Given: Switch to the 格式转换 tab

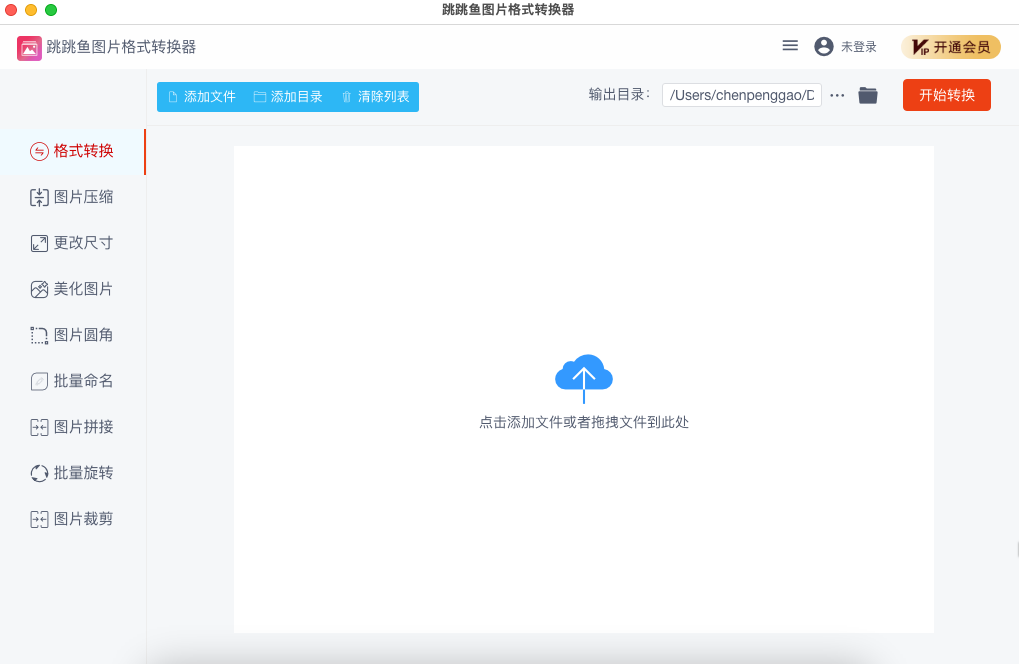Looking at the screenshot, I should (72, 152).
